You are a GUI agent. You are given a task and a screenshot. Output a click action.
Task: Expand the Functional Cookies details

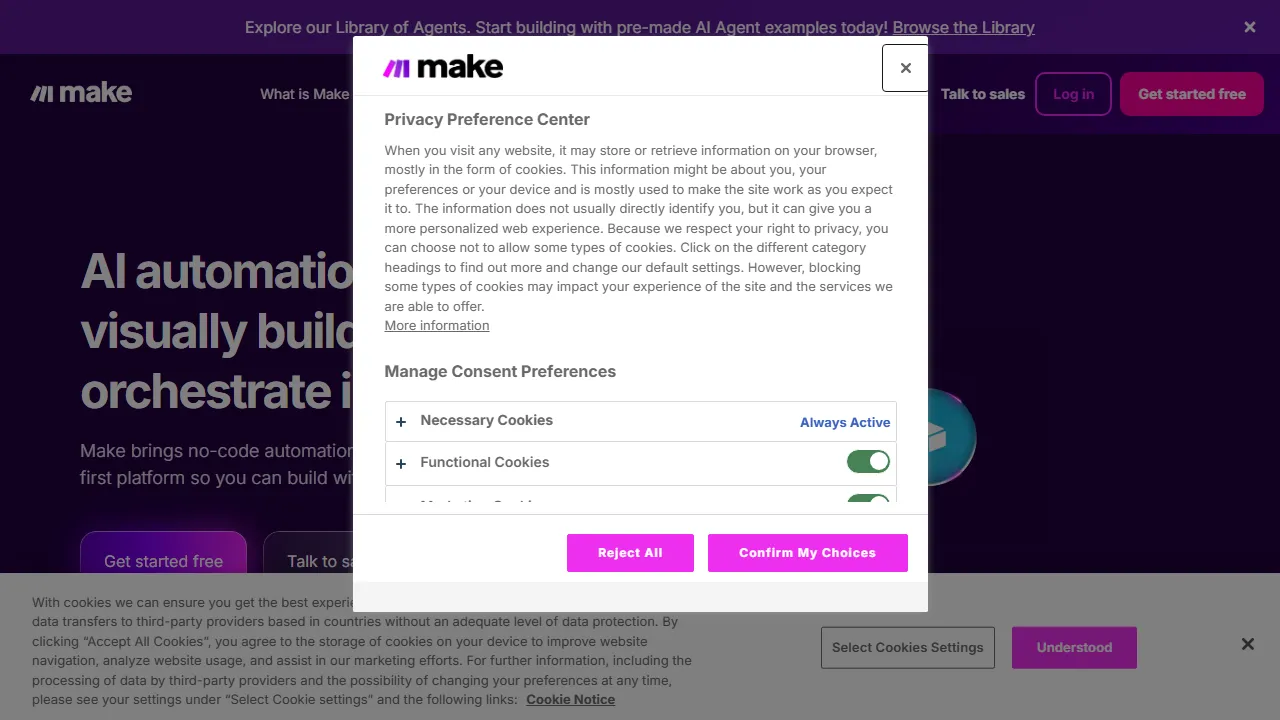[401, 463]
